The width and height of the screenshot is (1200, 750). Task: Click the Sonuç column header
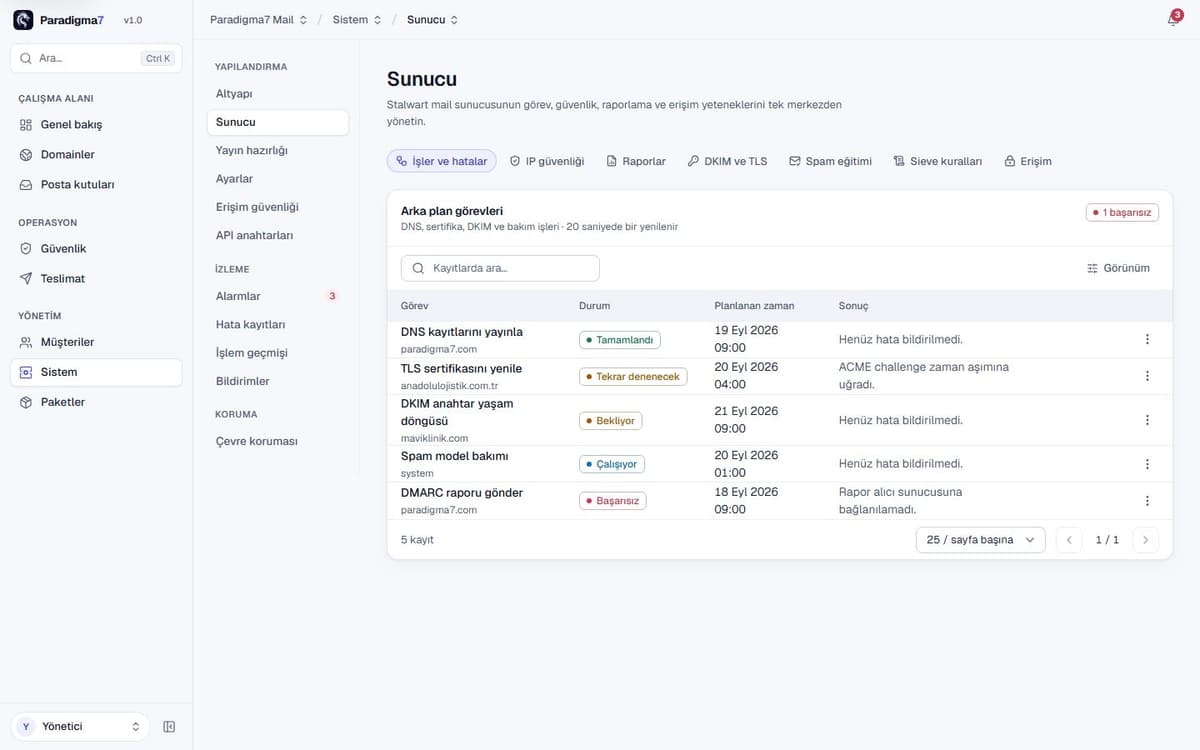pos(853,306)
